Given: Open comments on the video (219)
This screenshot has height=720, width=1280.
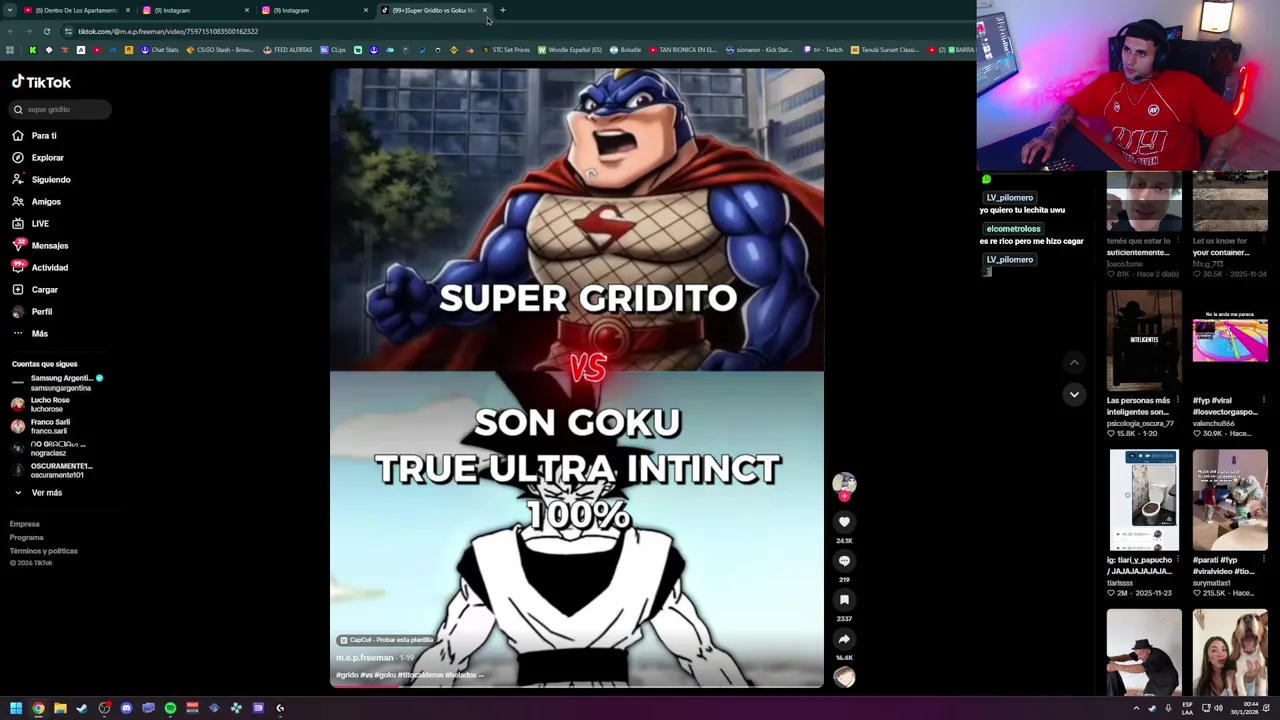Looking at the screenshot, I should (x=844, y=560).
